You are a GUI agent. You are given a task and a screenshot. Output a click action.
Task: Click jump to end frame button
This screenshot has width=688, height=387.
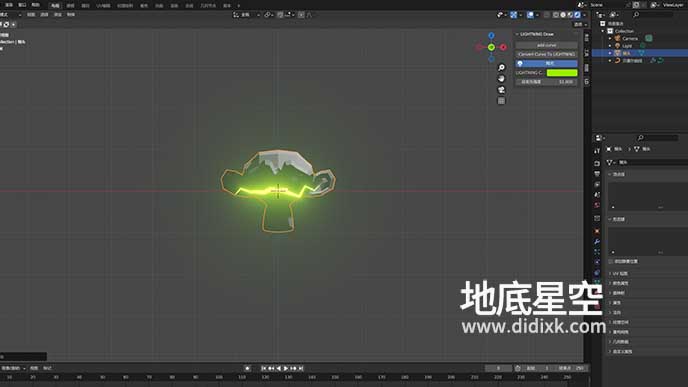301,369
